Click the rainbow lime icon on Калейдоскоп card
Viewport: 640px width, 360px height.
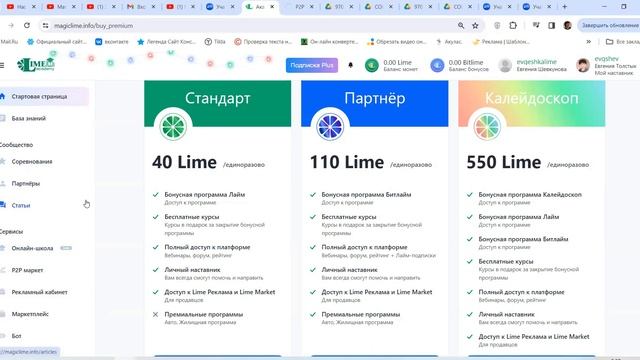[487, 127]
